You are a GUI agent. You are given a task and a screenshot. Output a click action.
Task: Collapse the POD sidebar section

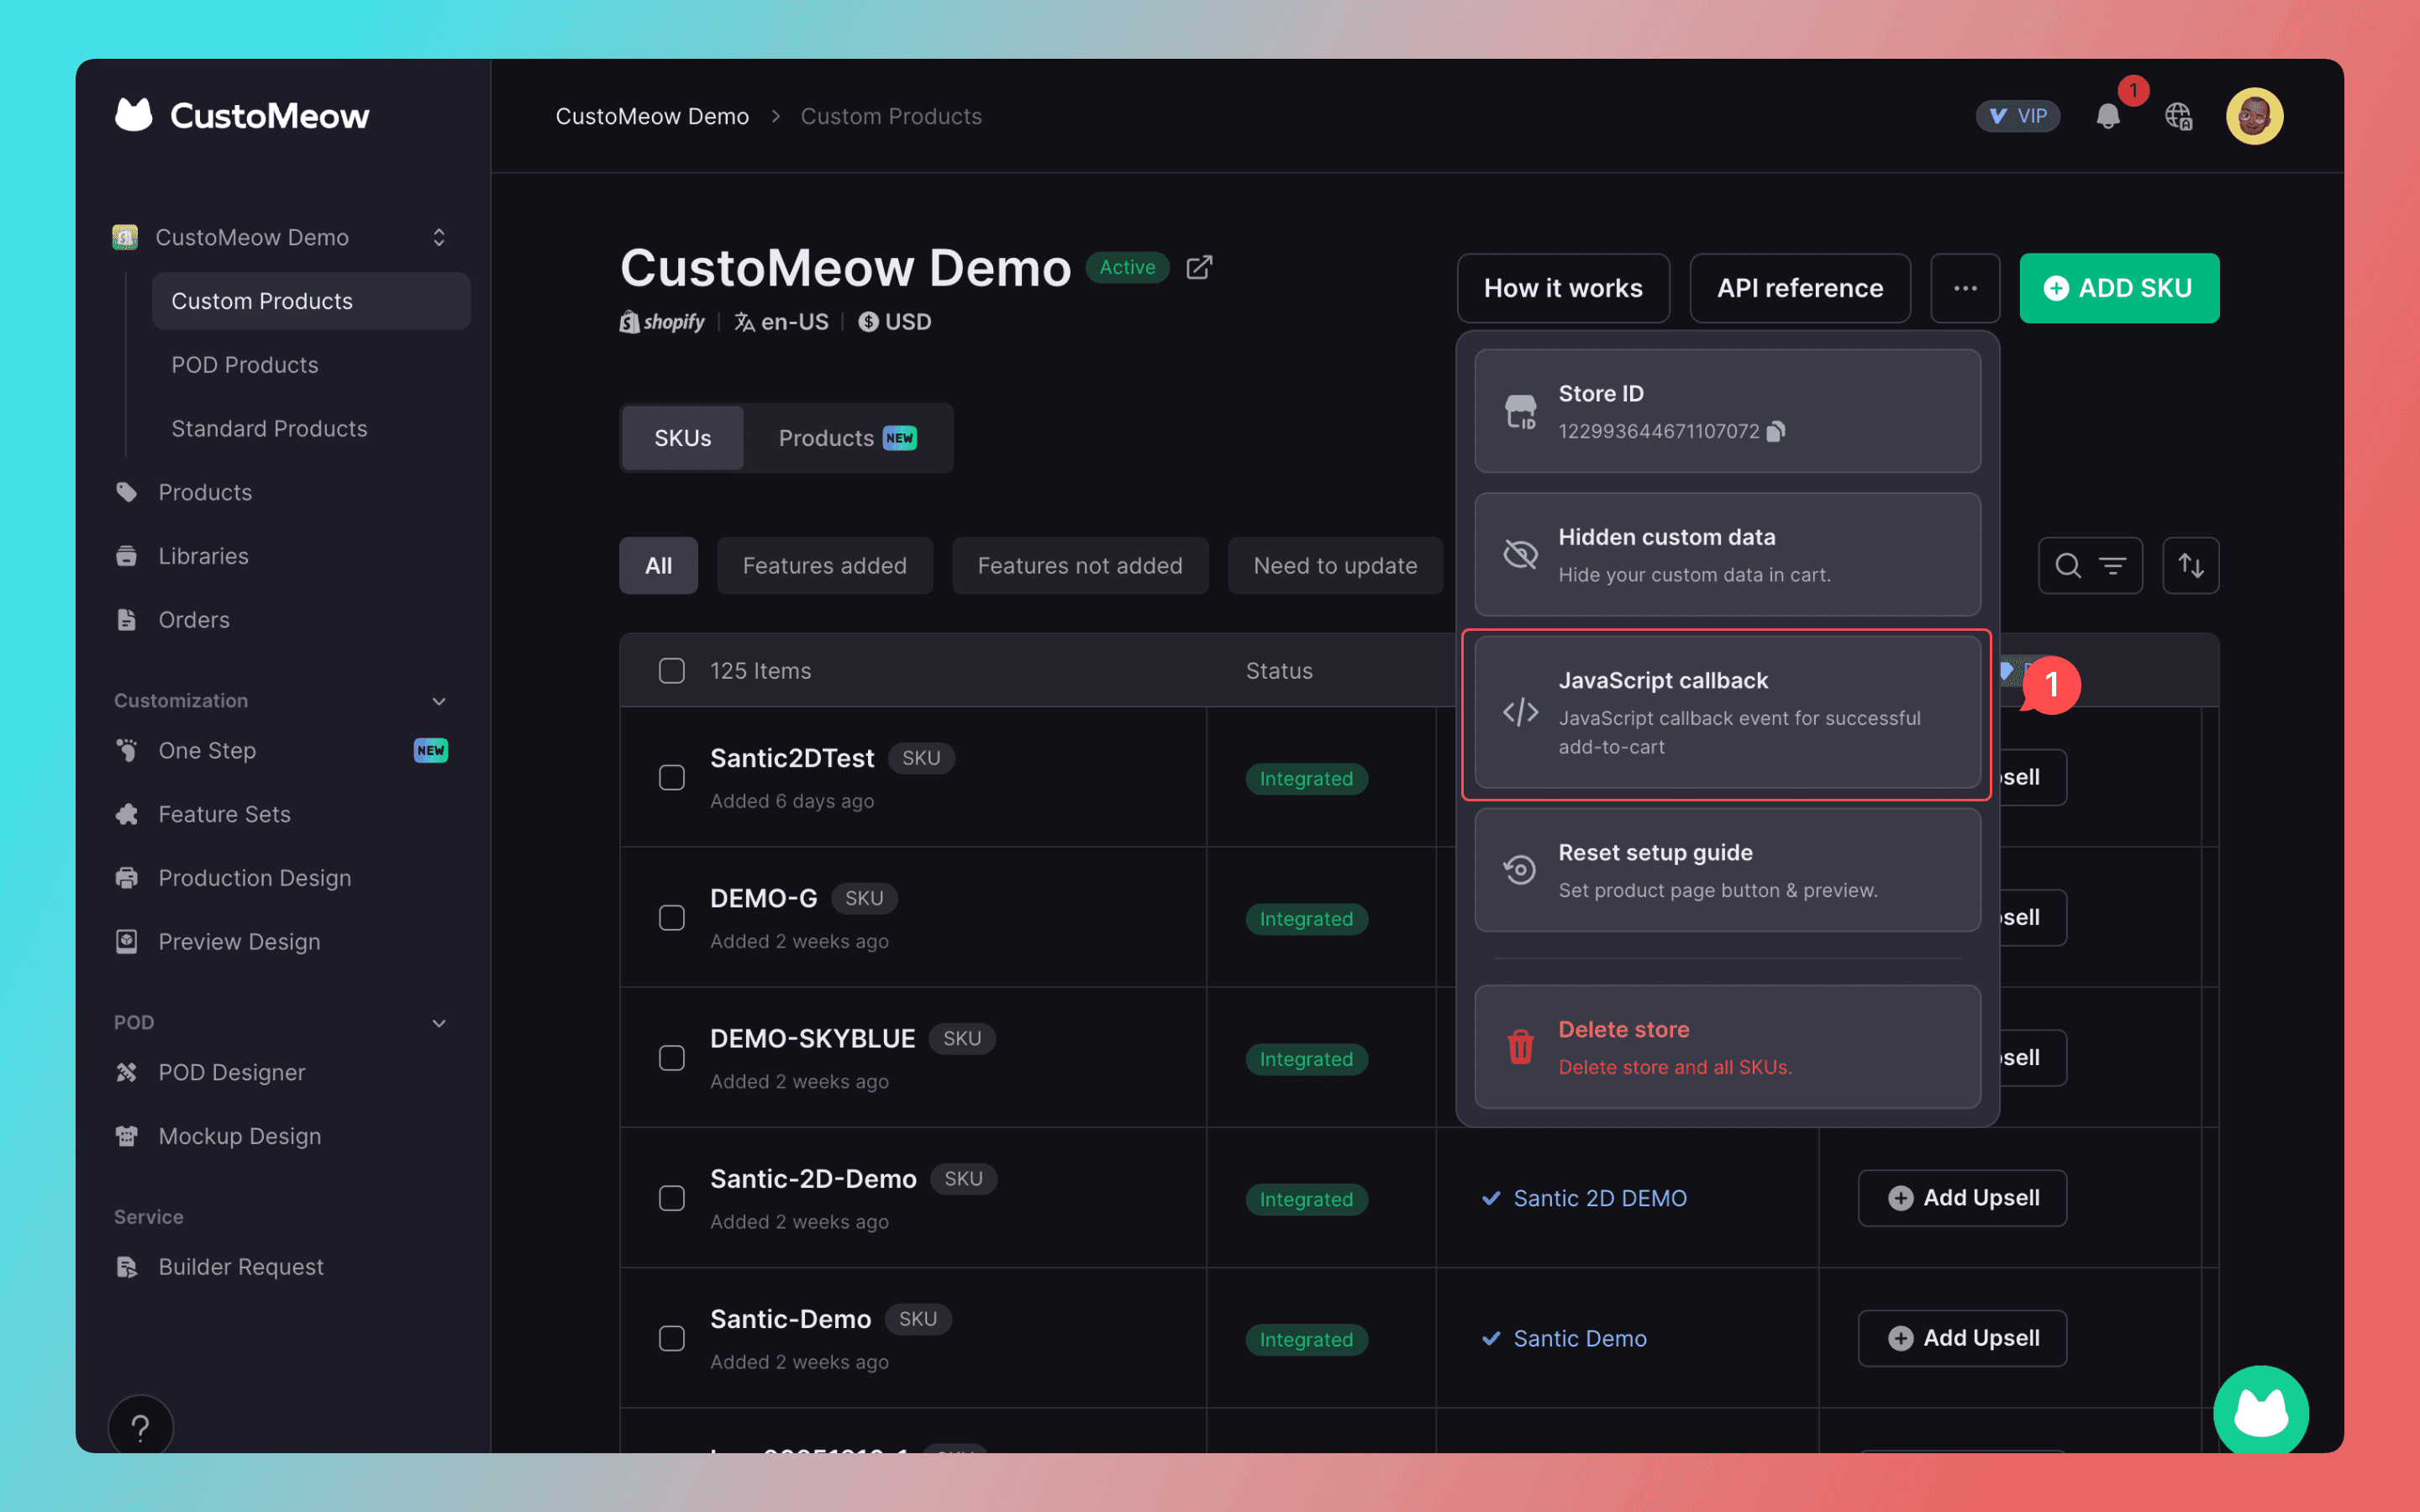tap(438, 1023)
